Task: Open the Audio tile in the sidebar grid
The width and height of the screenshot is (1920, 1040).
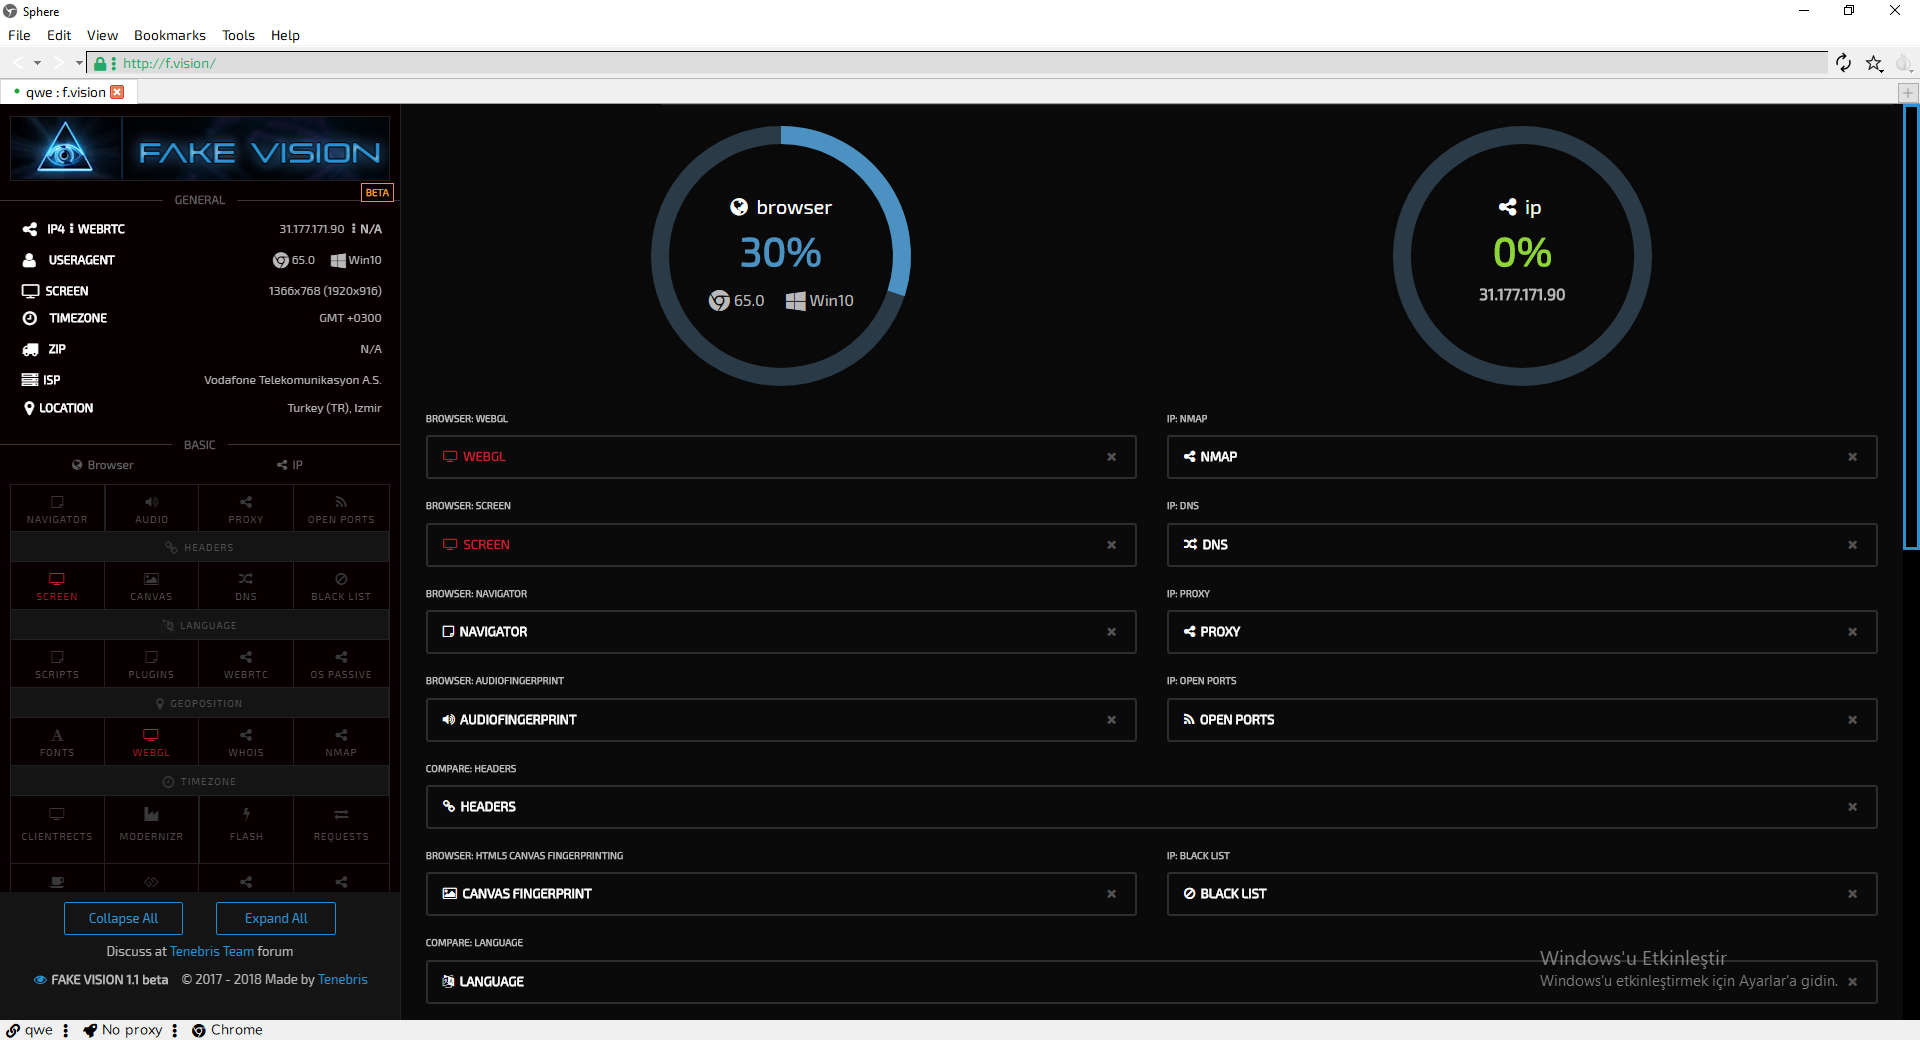Action: click(x=151, y=508)
